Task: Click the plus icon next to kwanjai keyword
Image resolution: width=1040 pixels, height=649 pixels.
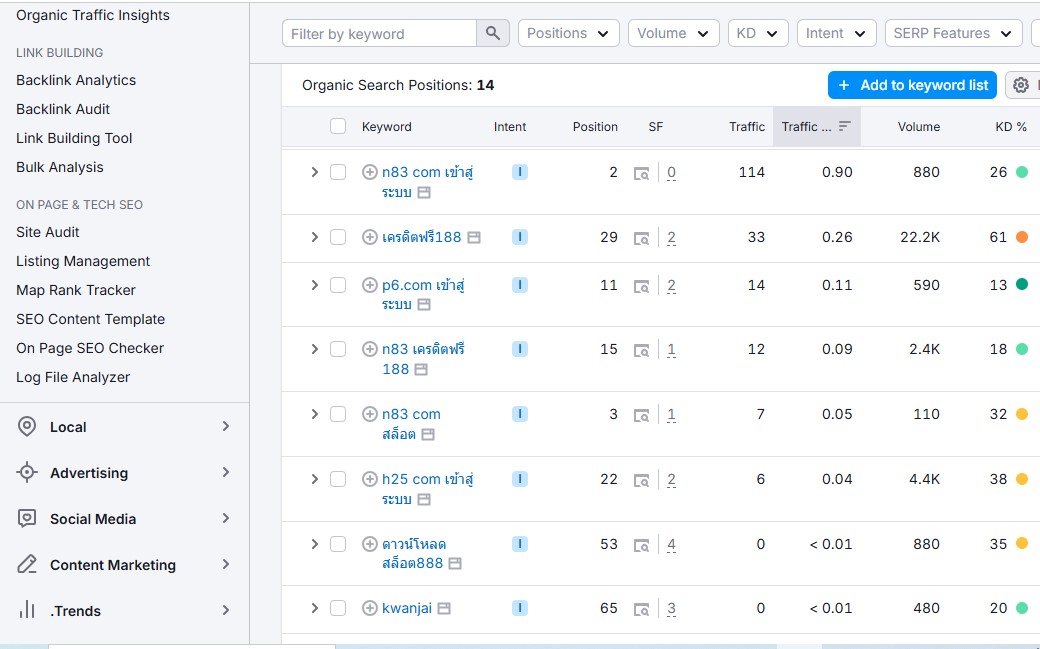Action: click(x=369, y=608)
